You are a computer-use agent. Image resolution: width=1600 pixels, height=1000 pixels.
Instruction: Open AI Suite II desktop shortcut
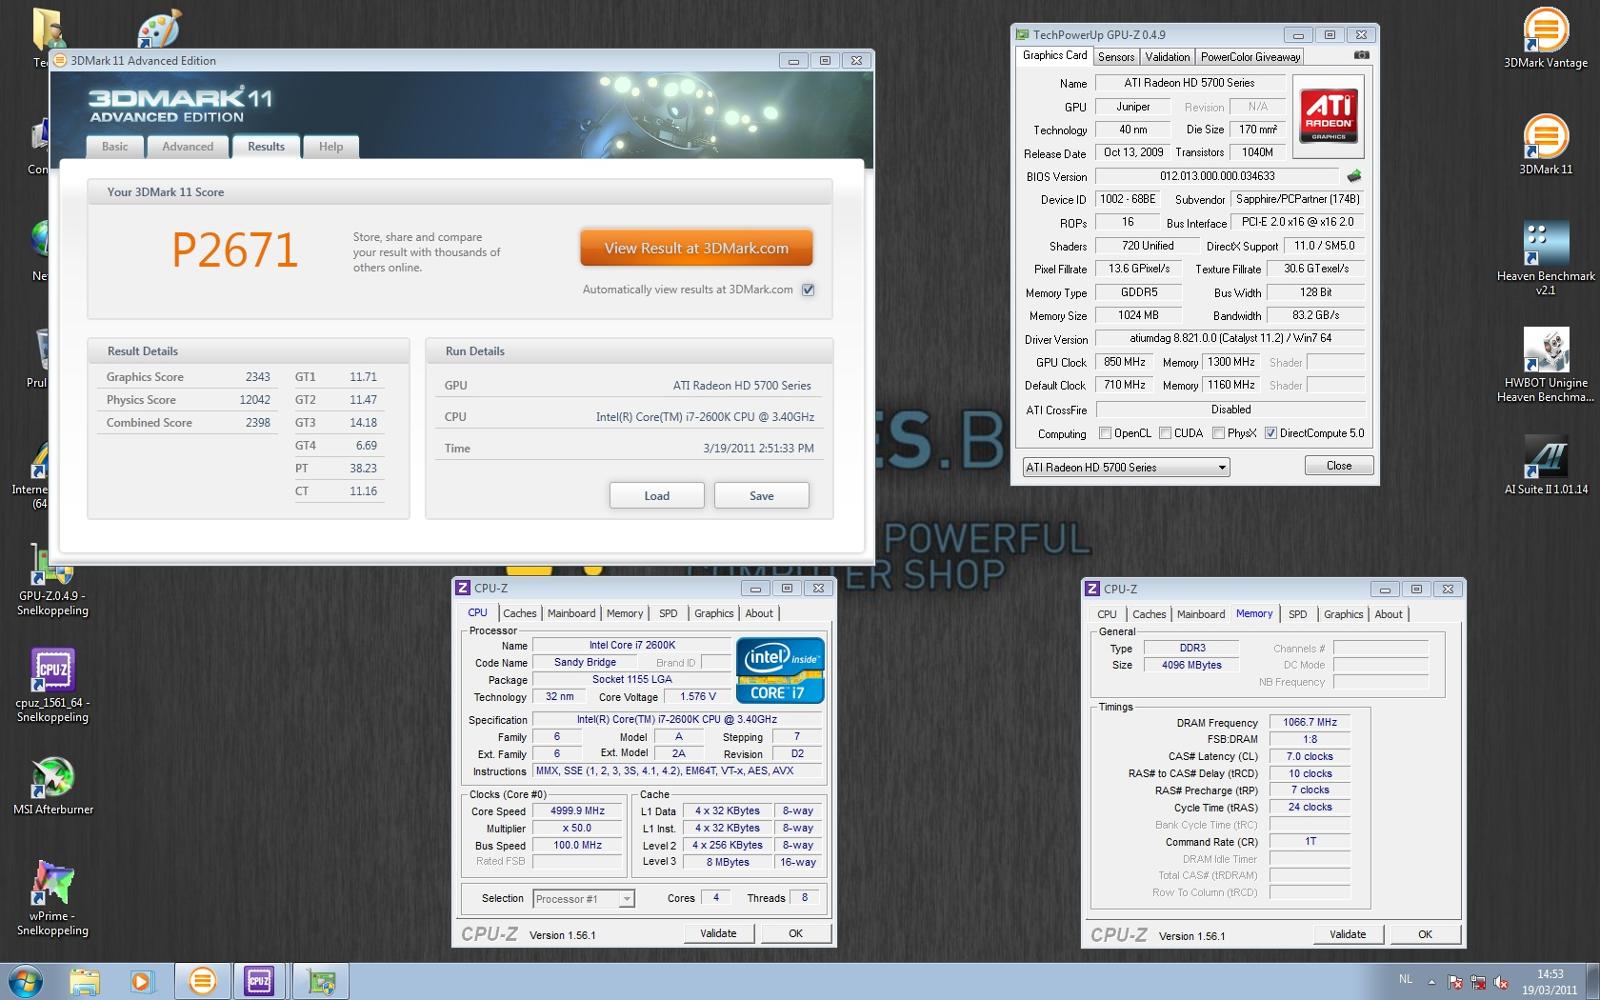(1545, 465)
